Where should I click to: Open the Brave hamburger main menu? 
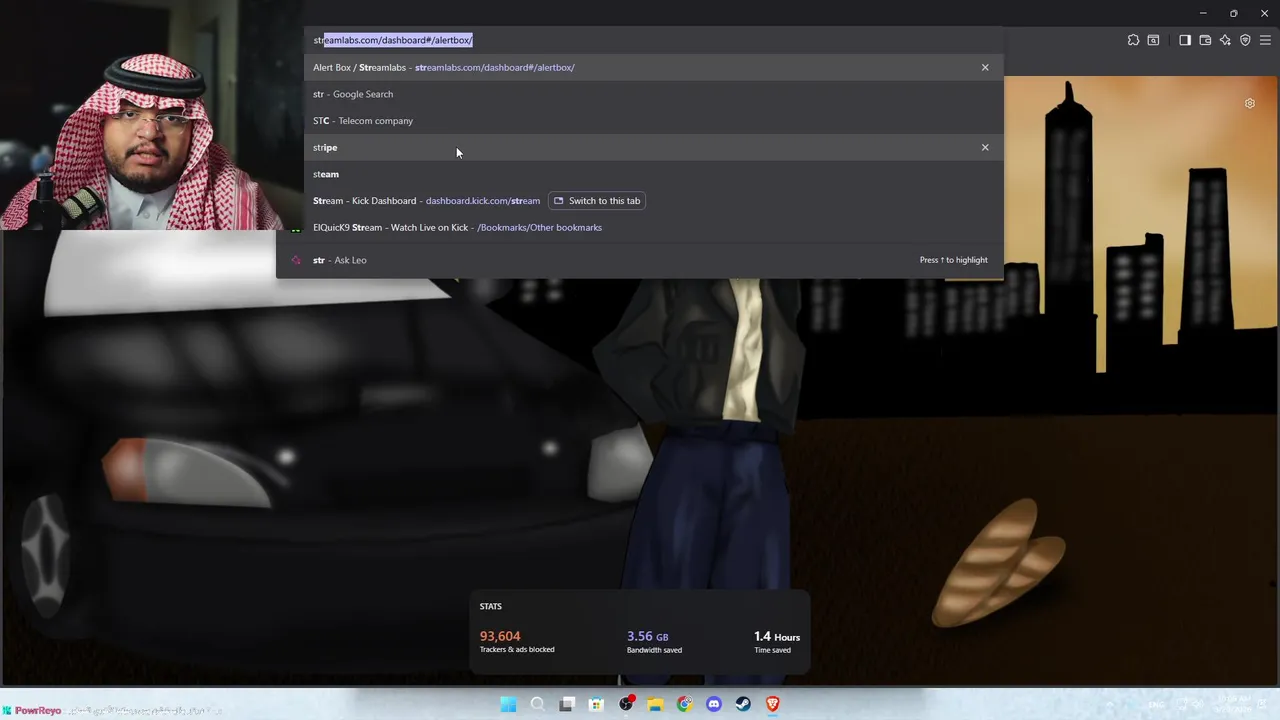1265,40
